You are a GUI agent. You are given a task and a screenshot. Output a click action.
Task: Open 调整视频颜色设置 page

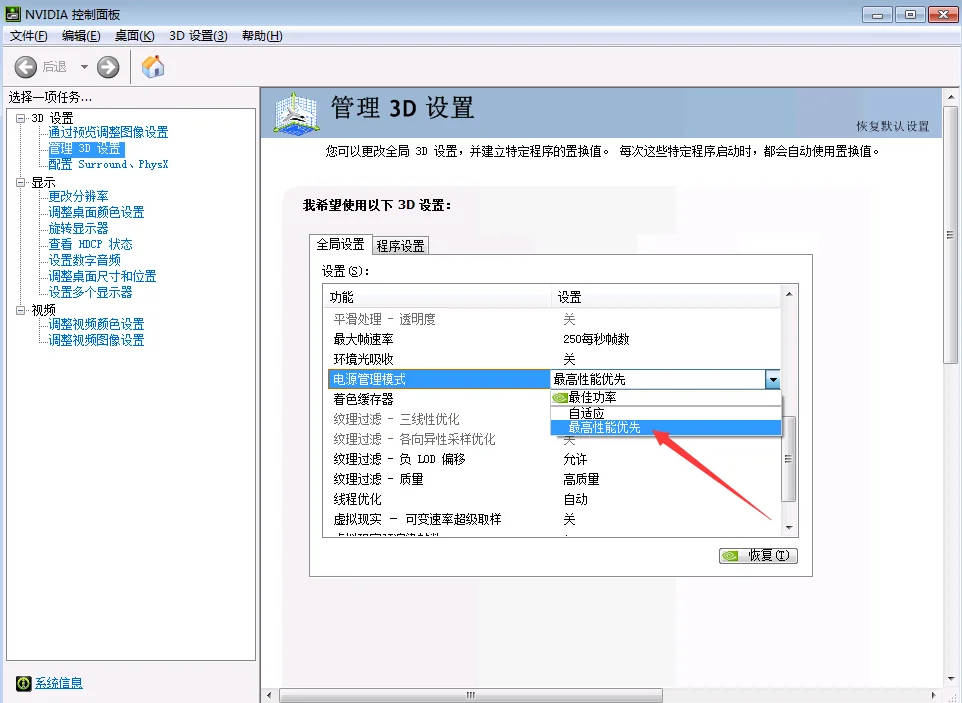pos(96,324)
